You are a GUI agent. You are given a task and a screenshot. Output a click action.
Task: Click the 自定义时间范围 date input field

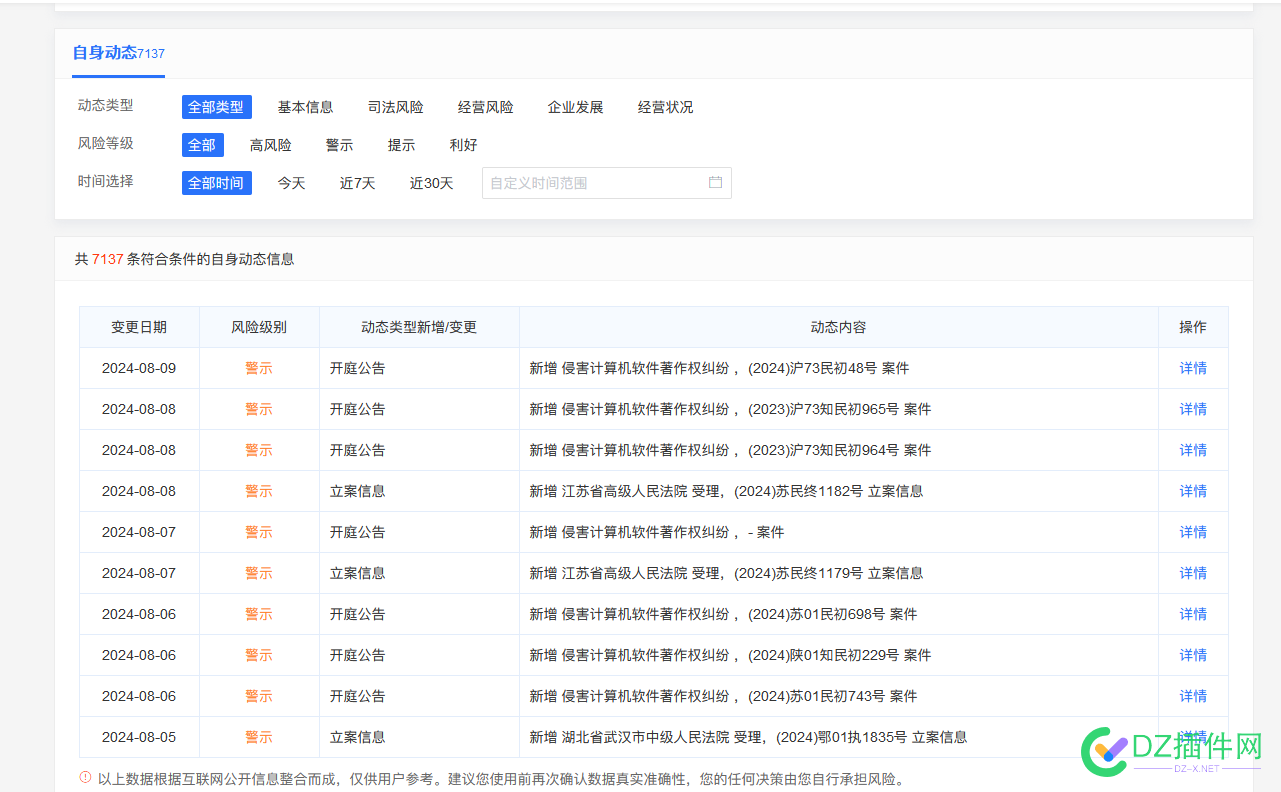tap(606, 183)
